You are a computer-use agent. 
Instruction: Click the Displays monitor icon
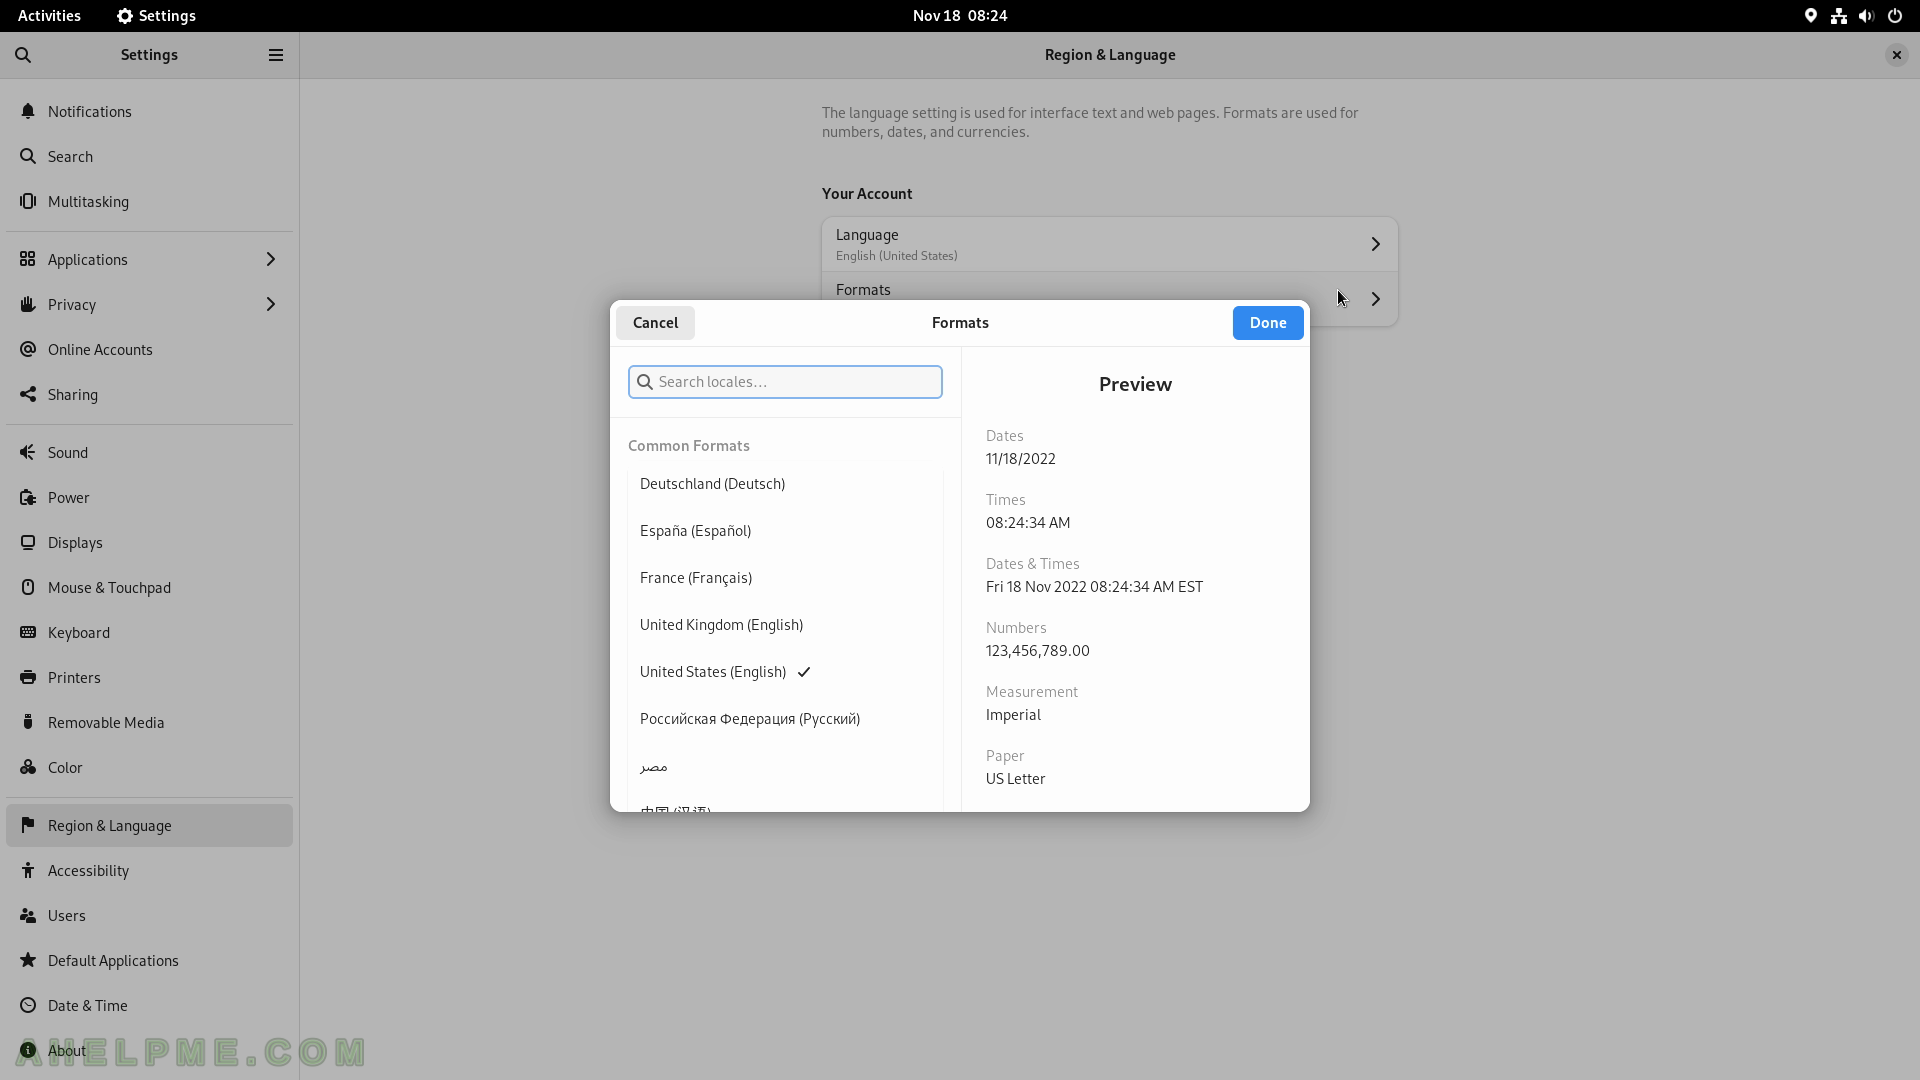(x=28, y=542)
